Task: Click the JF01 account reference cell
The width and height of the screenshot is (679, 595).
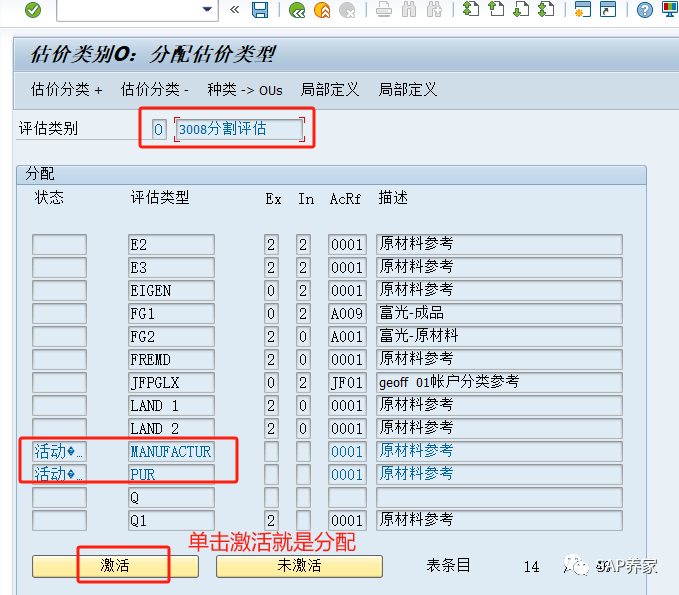Action: [x=347, y=382]
